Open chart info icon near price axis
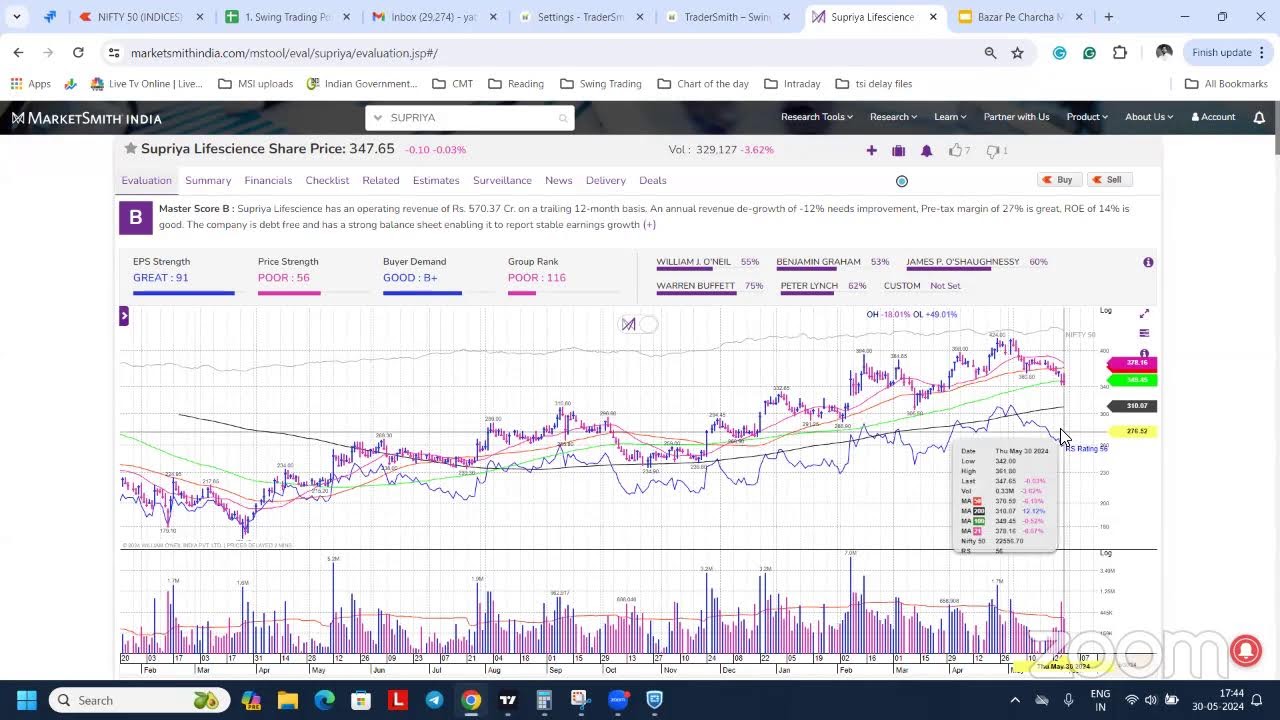The height and width of the screenshot is (720, 1280). pyautogui.click(x=1144, y=353)
